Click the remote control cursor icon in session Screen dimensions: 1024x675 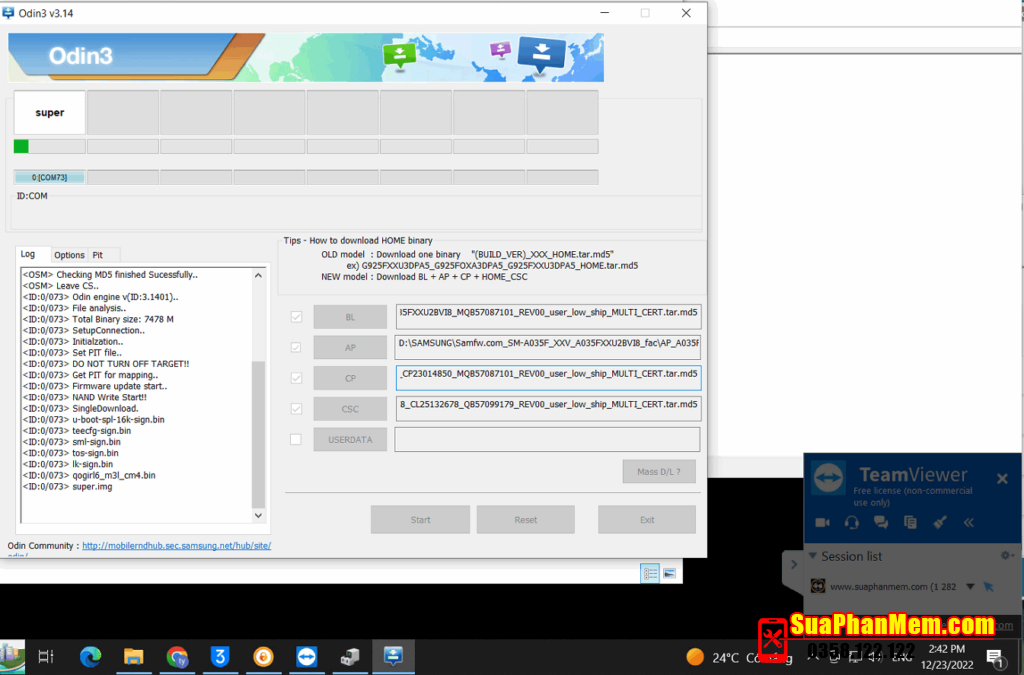[x=988, y=587]
